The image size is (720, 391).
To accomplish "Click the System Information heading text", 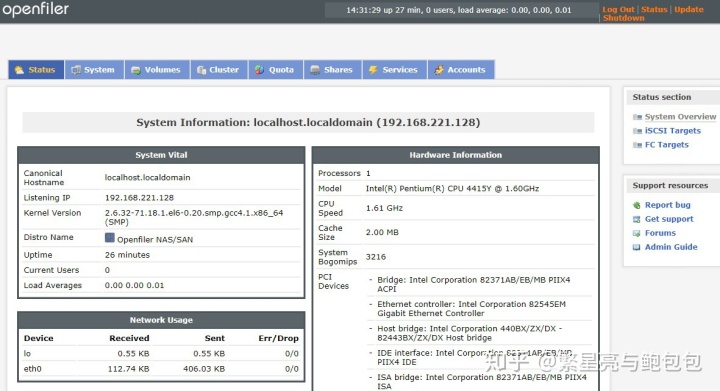I will pos(308,123).
